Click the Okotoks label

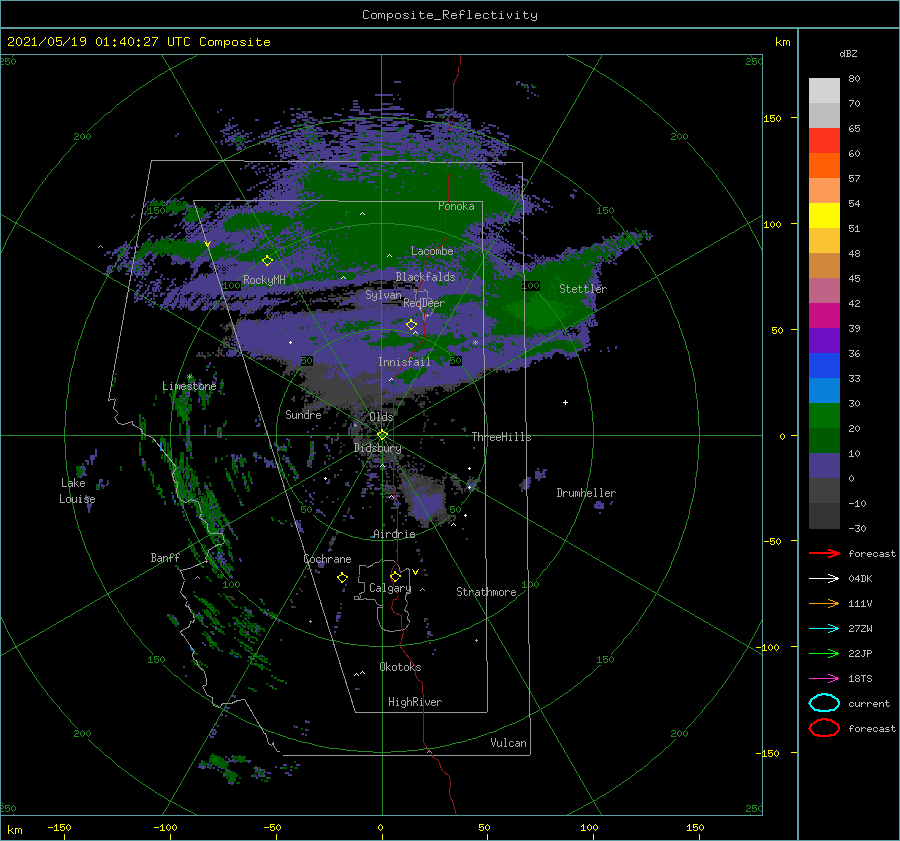point(400,666)
